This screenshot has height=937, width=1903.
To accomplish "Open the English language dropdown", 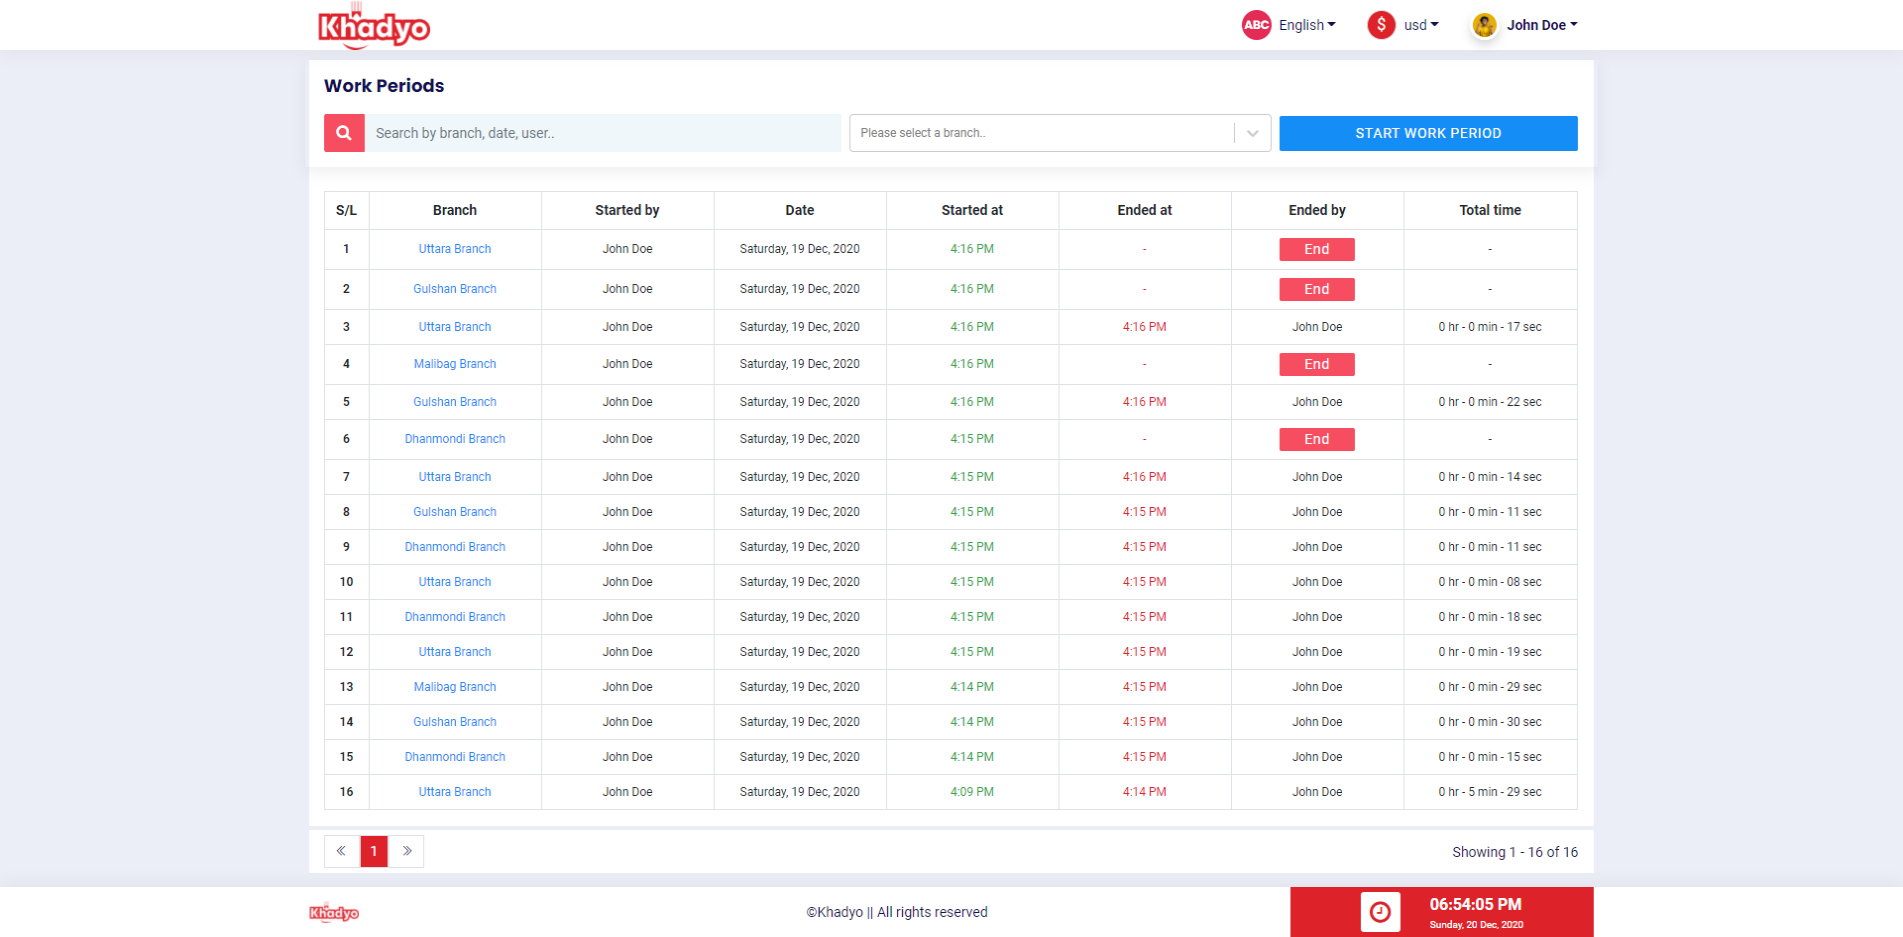I will (x=1307, y=25).
